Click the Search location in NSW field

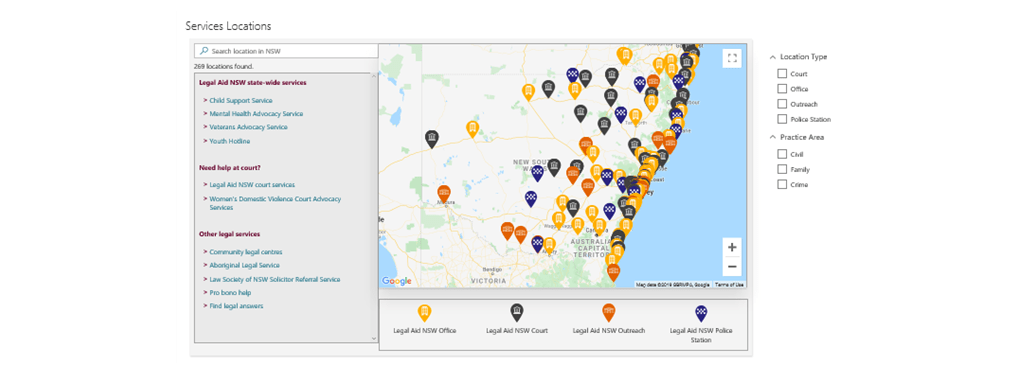click(x=286, y=50)
